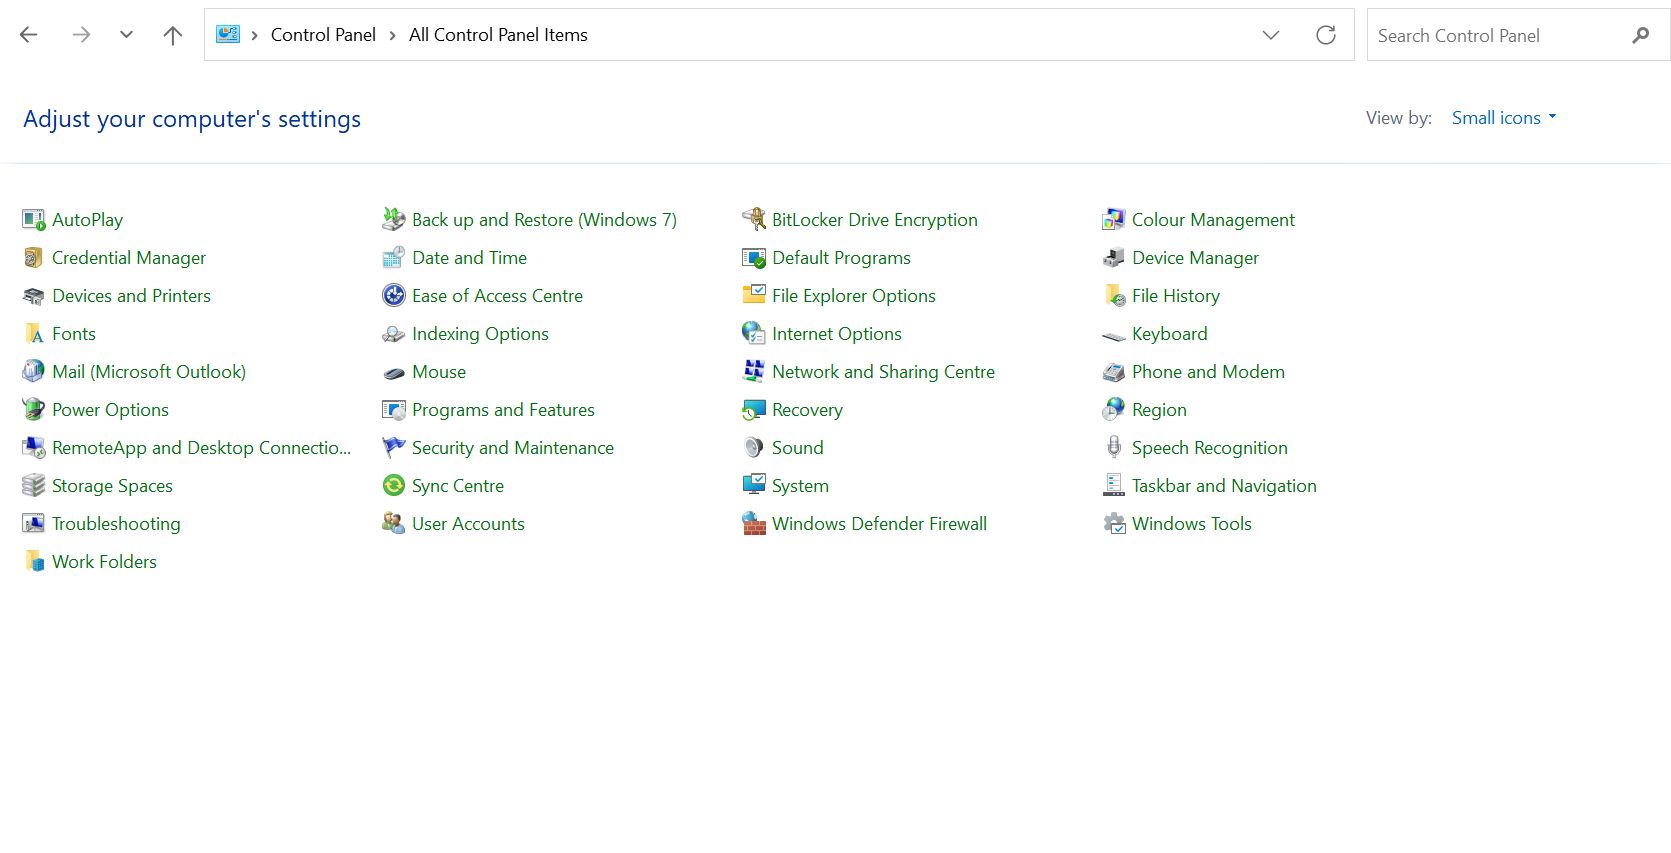Image resolution: width=1671 pixels, height=853 pixels.
Task: Open the AutoPlay icon
Action: click(x=34, y=220)
